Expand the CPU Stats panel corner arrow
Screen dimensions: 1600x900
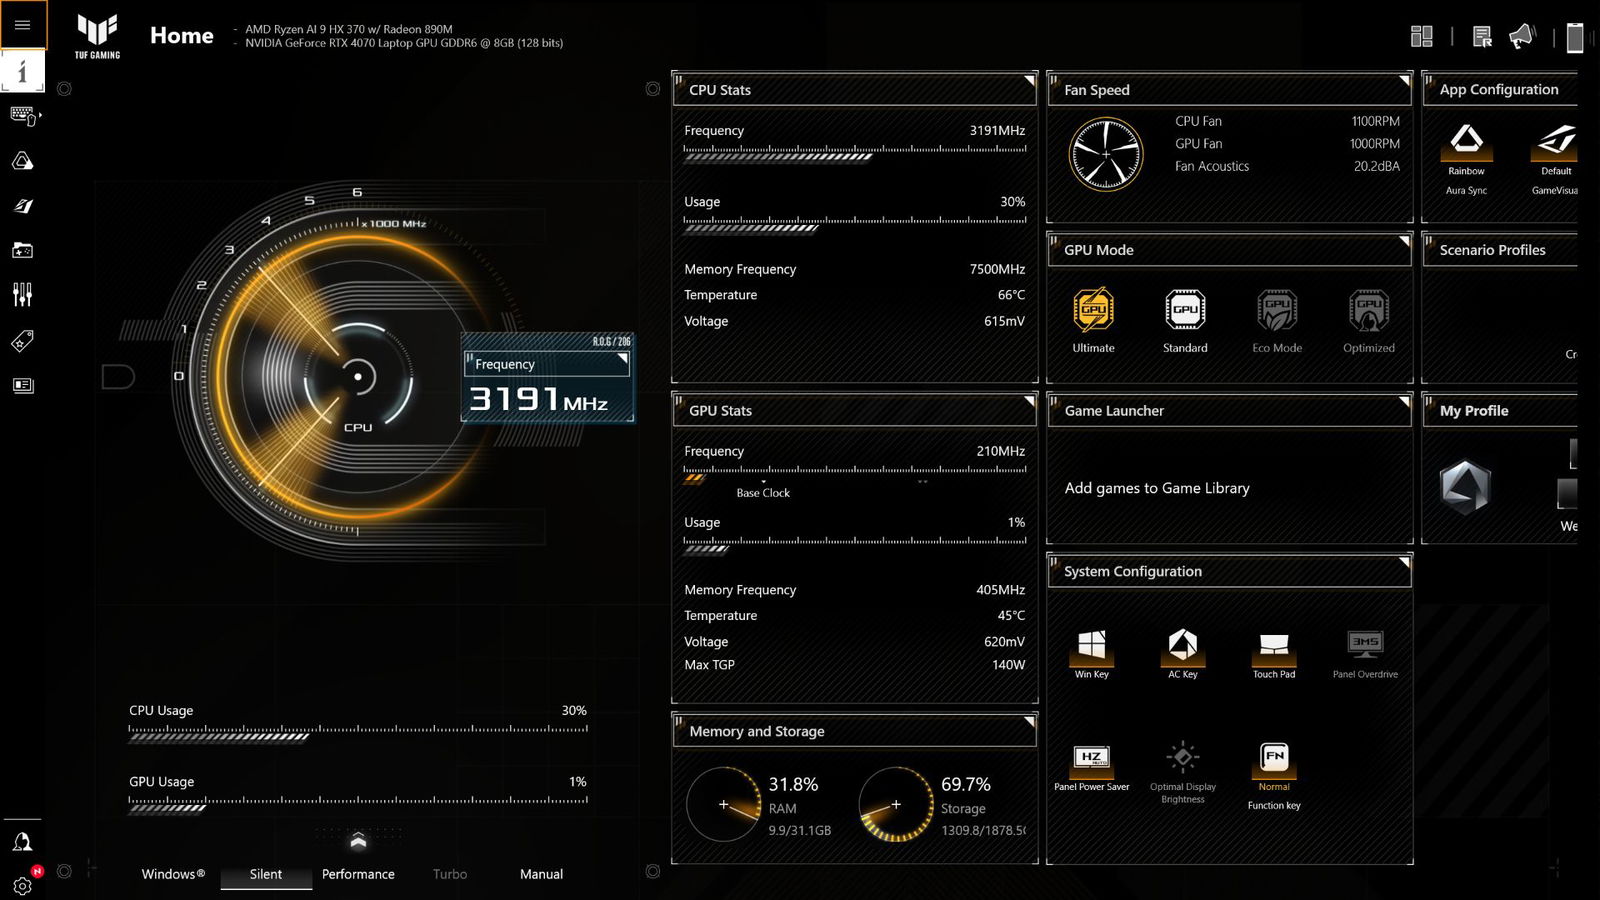click(x=1029, y=81)
